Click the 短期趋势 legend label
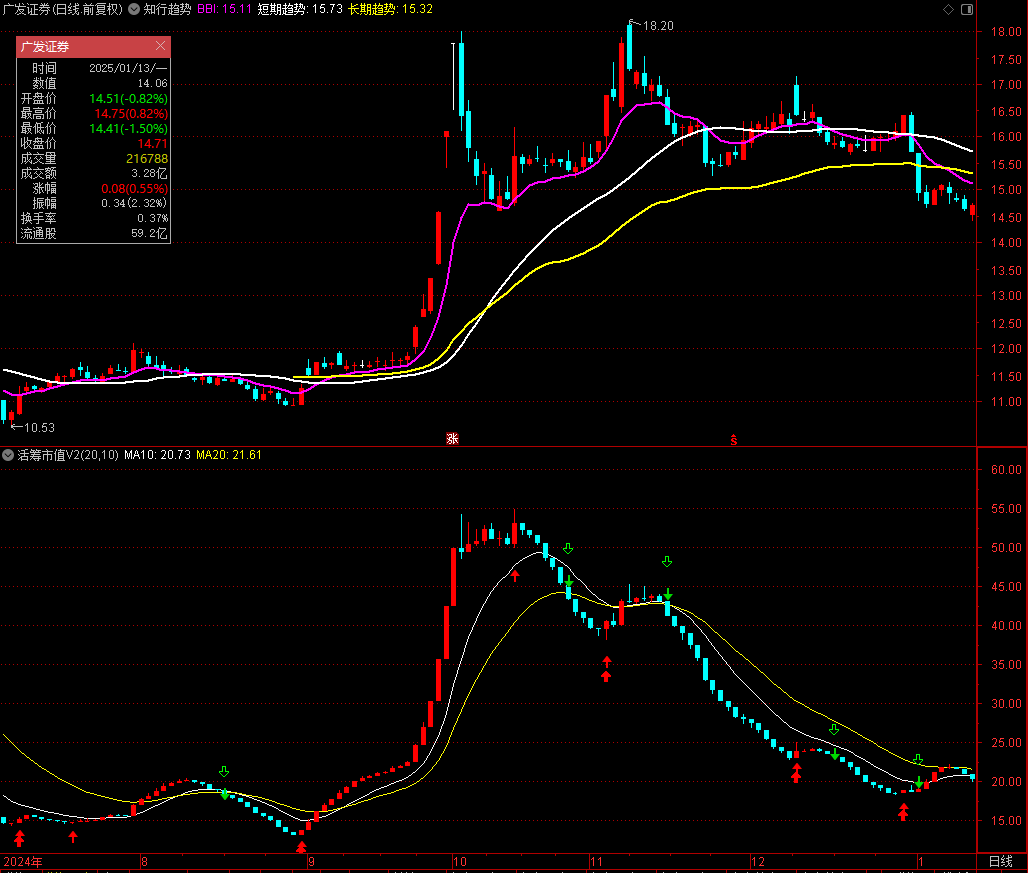1028x873 pixels. 283,9
